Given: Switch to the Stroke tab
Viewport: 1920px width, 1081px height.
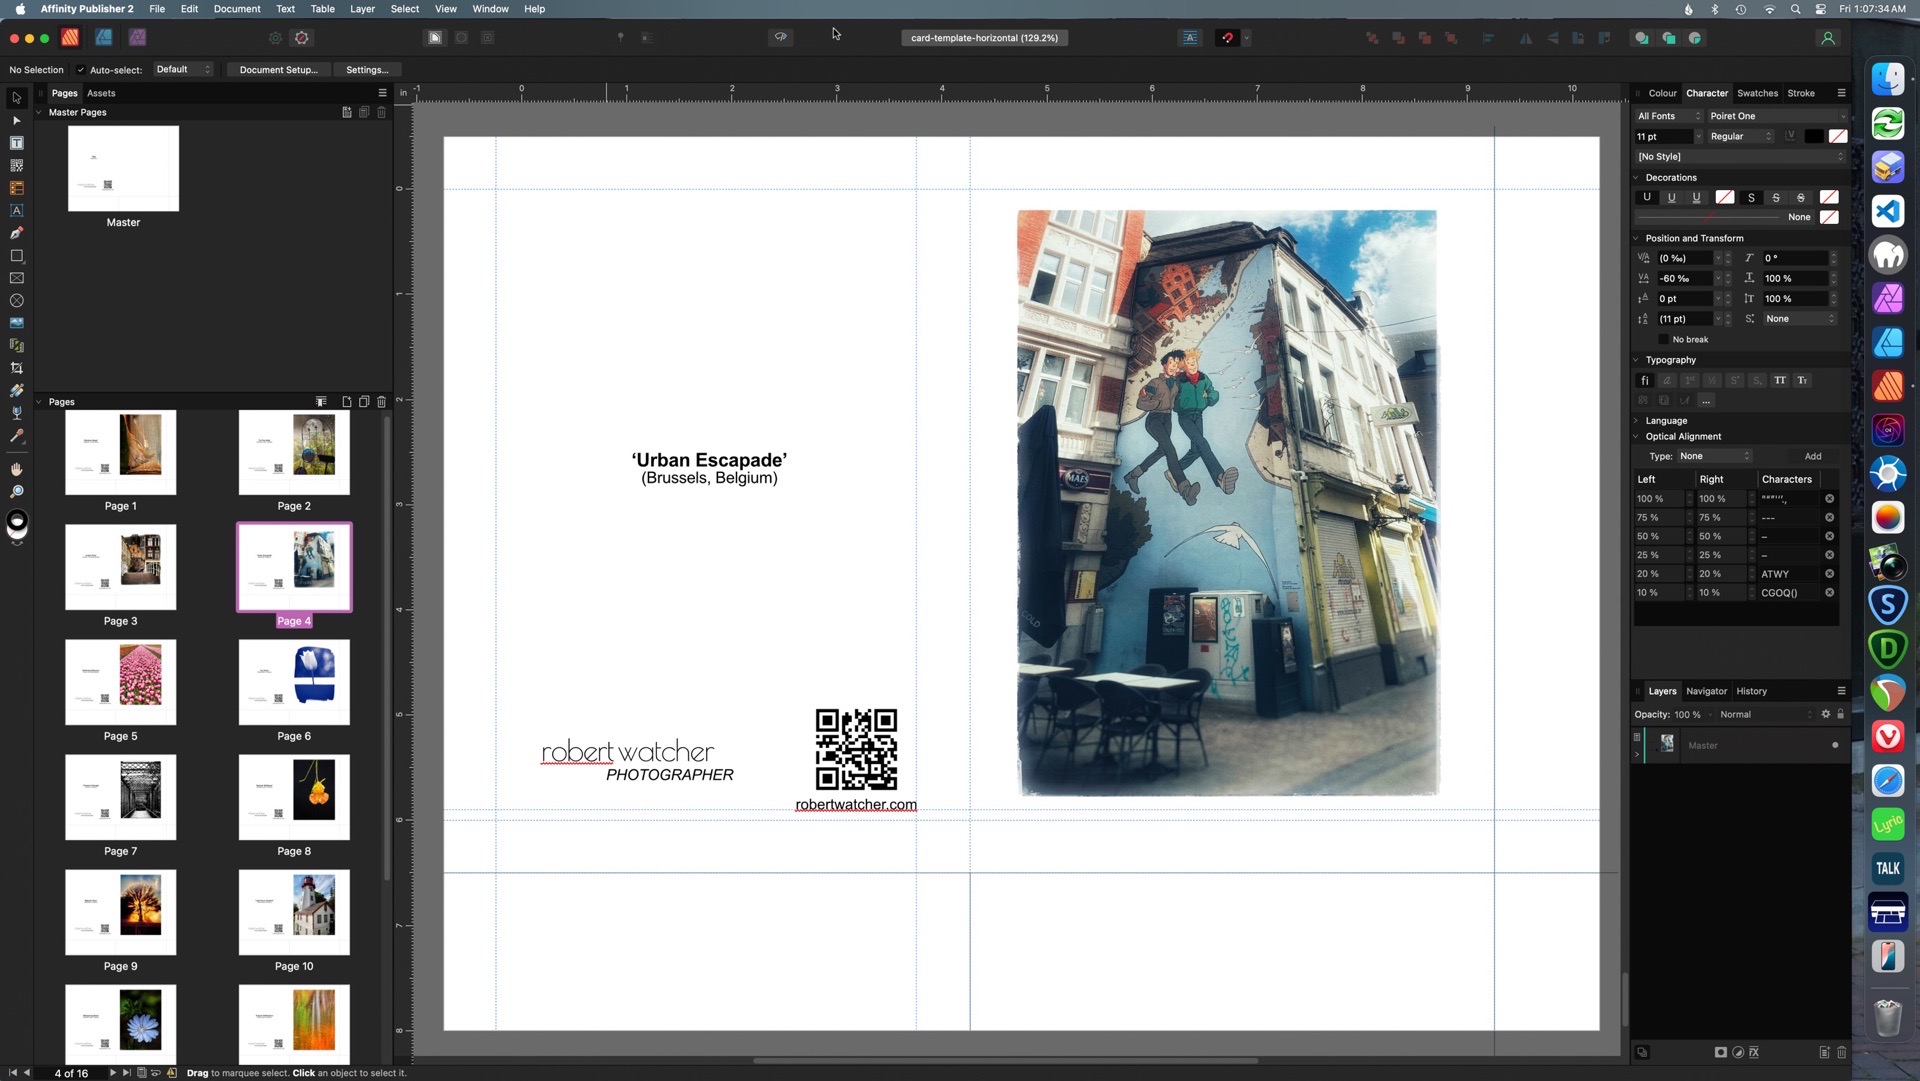Looking at the screenshot, I should (1801, 93).
